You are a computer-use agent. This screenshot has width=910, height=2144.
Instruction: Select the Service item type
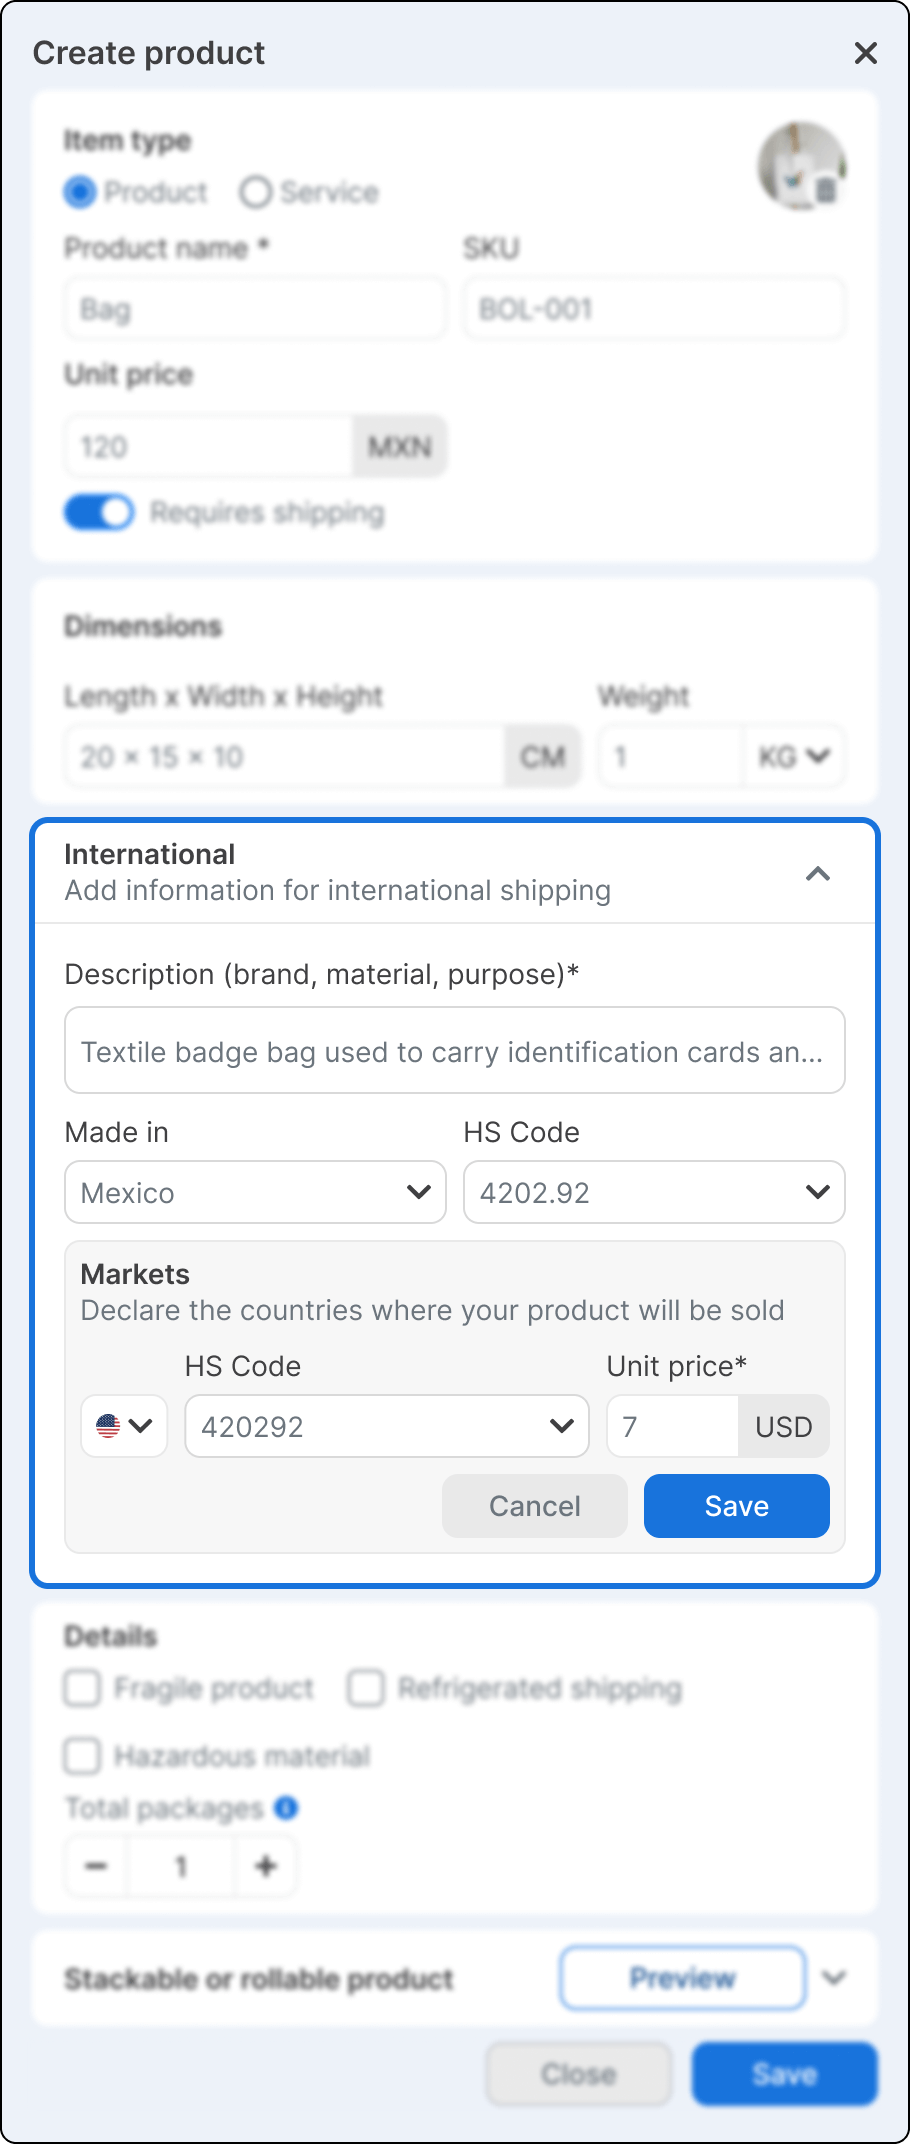pyautogui.click(x=256, y=192)
